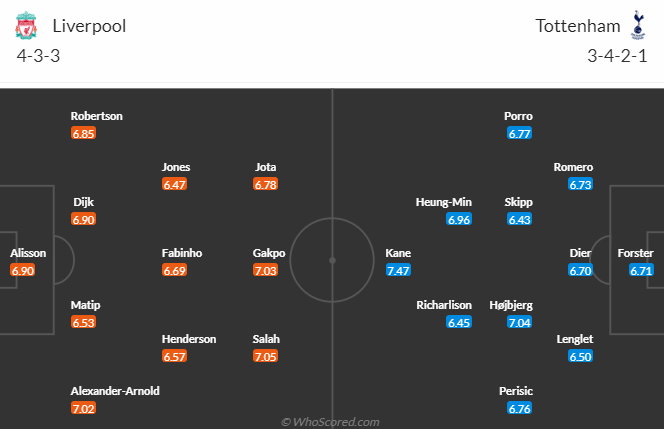Open the Liverpool team name link
The image size is (664, 429).
[89, 25]
